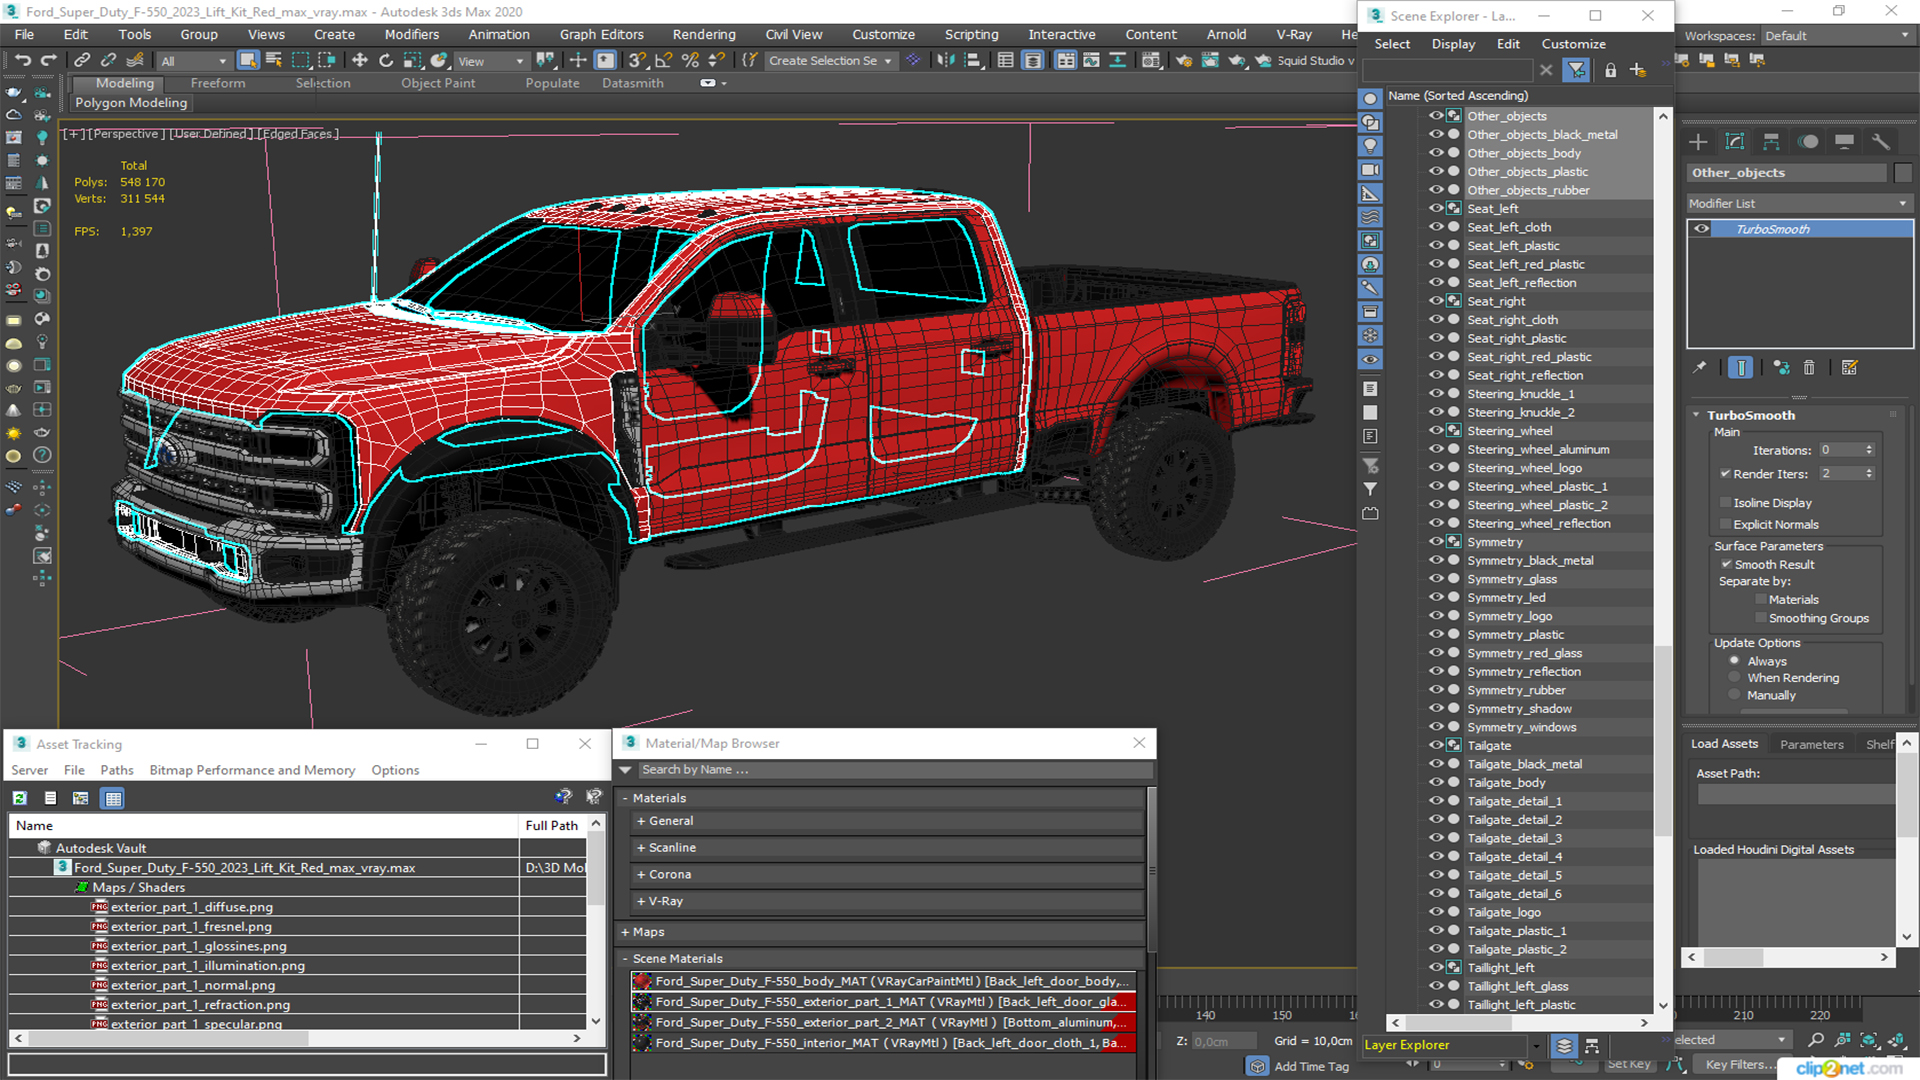
Task: Click Make Unique icon in modifier panel
Action: click(x=1781, y=368)
